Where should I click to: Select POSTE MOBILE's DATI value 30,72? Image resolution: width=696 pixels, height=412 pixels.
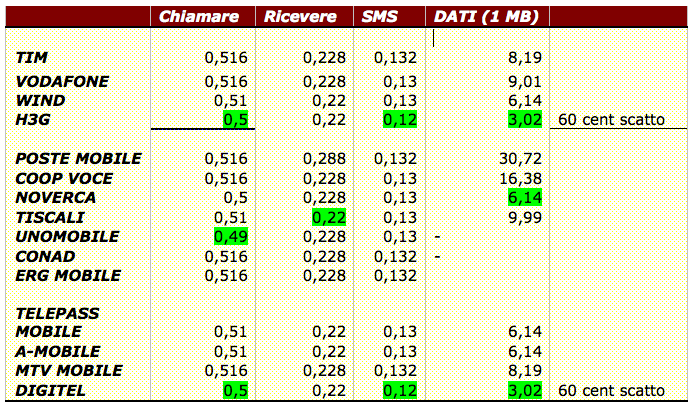[x=520, y=159]
